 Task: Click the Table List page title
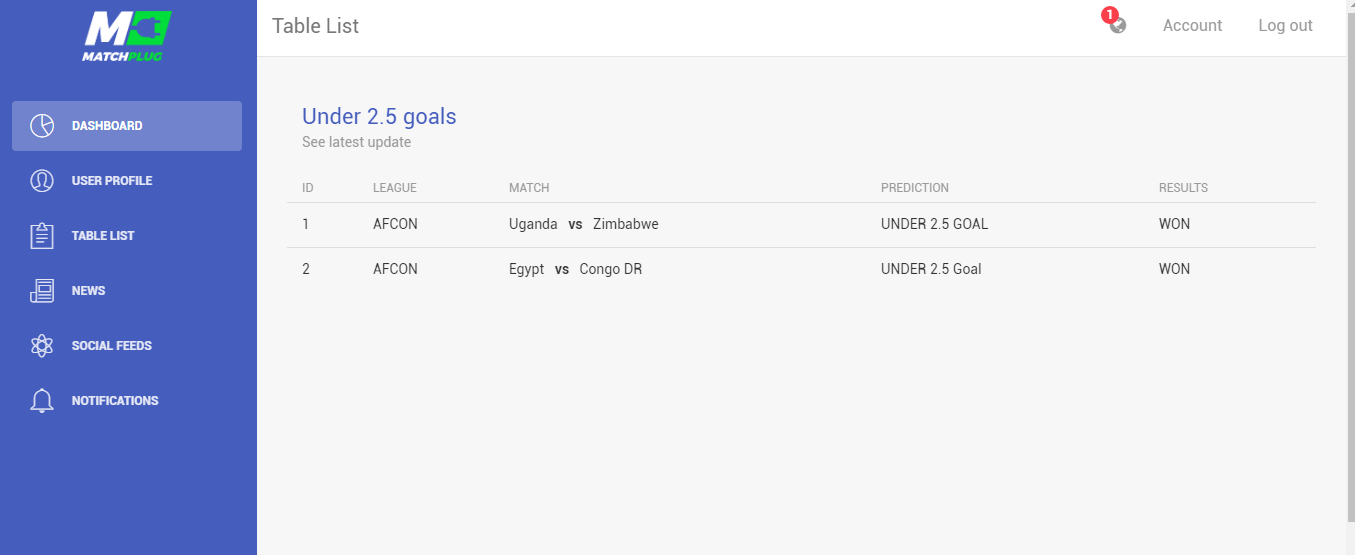click(x=315, y=26)
